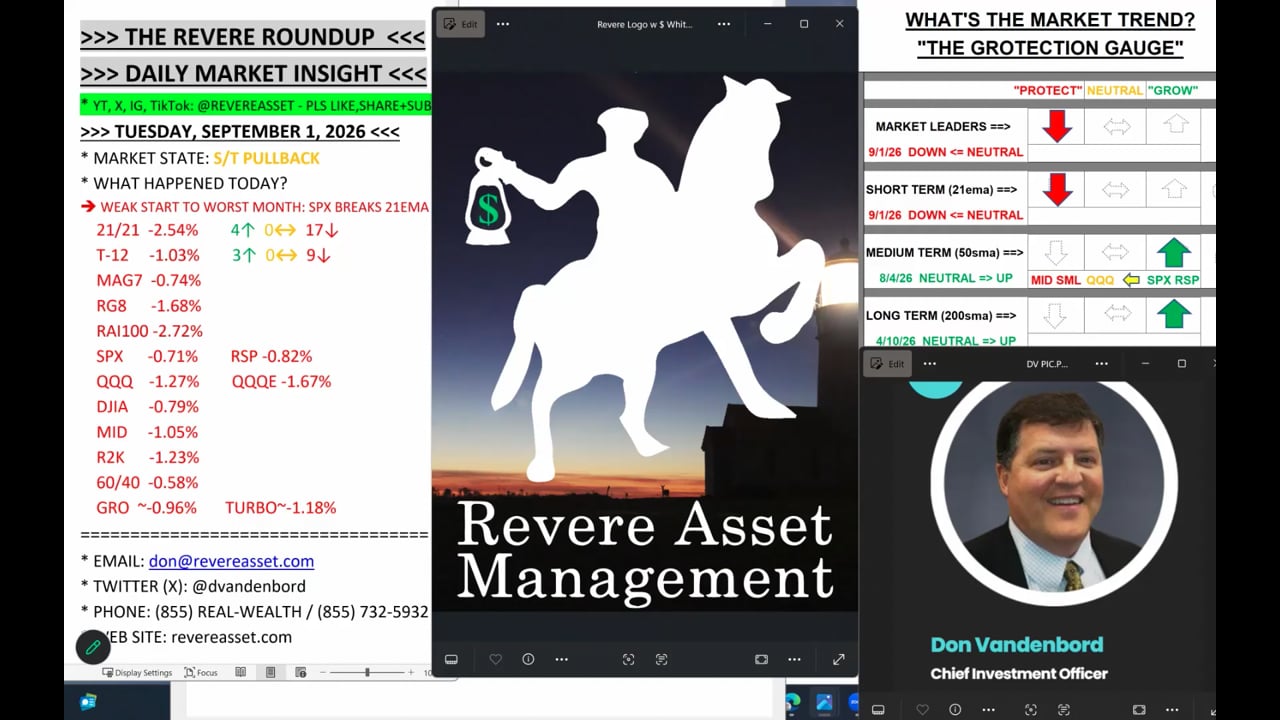Click the "S/T PULLBACK" market state text
Image resolution: width=1280 pixels, height=720 pixels.
[x=266, y=158]
